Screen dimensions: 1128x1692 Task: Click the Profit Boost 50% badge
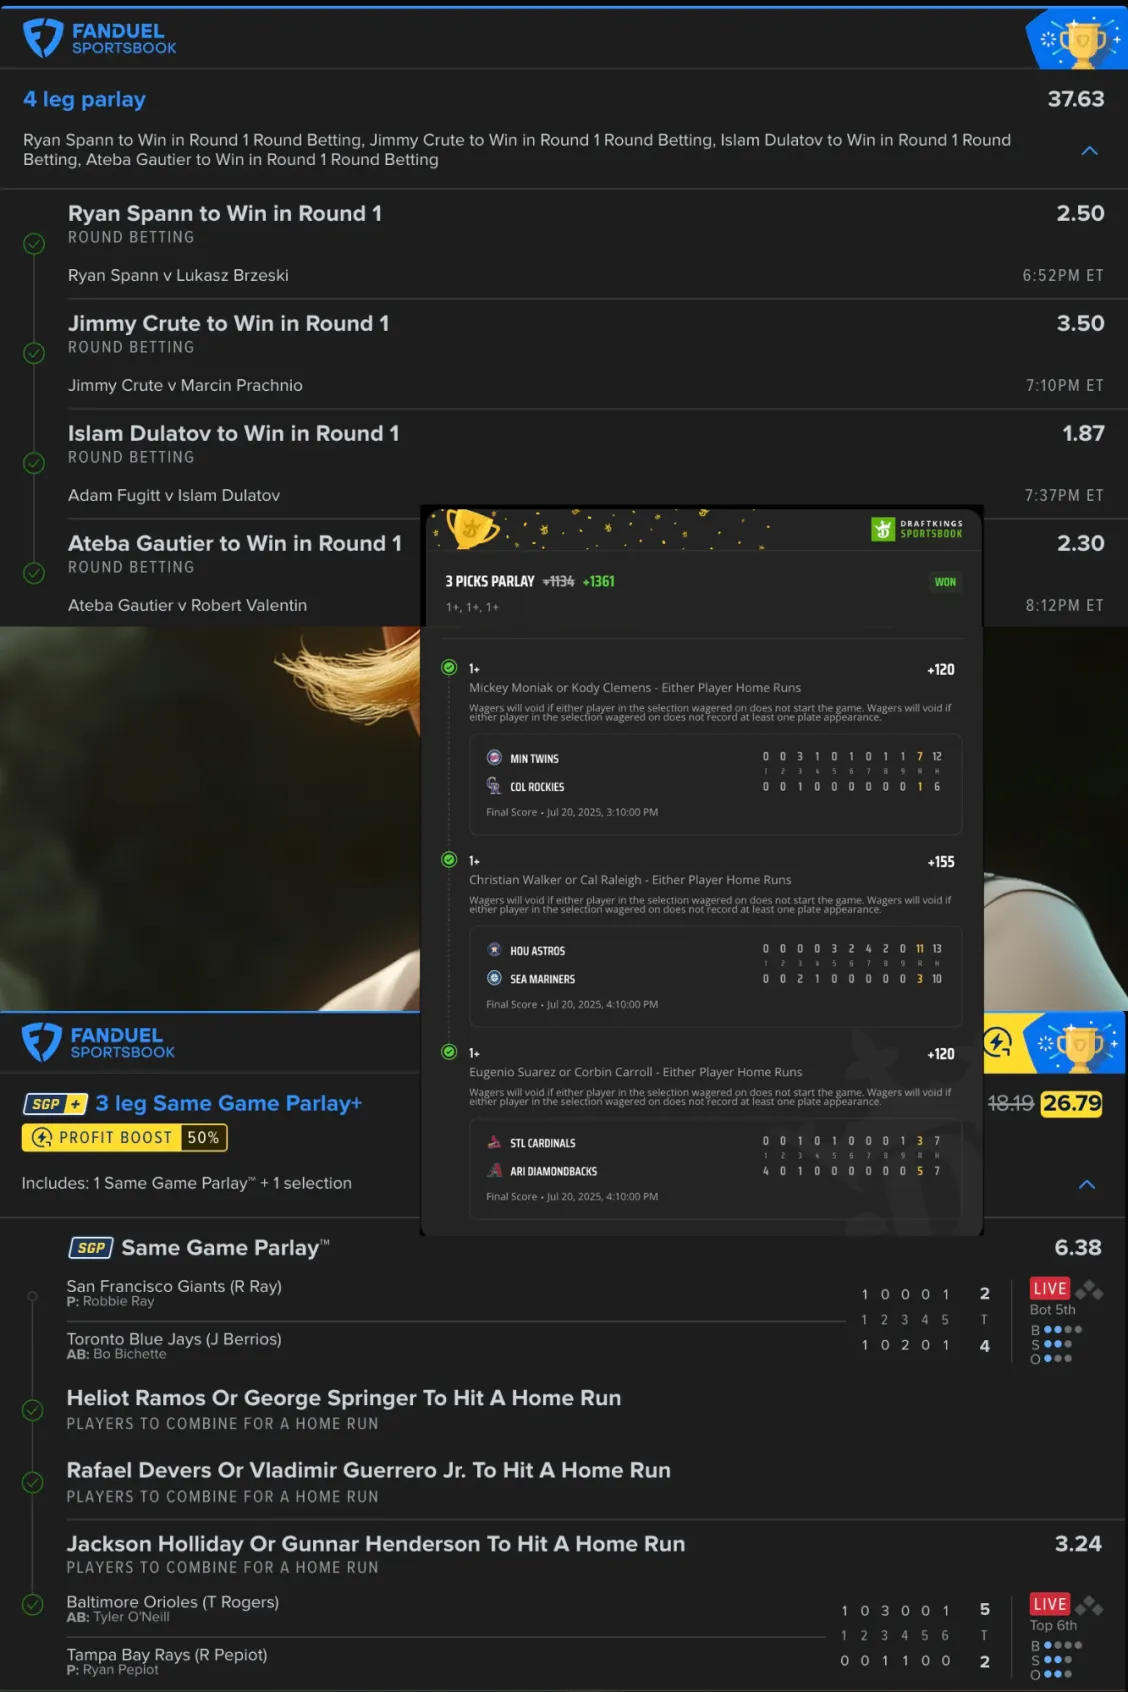[x=125, y=1138]
